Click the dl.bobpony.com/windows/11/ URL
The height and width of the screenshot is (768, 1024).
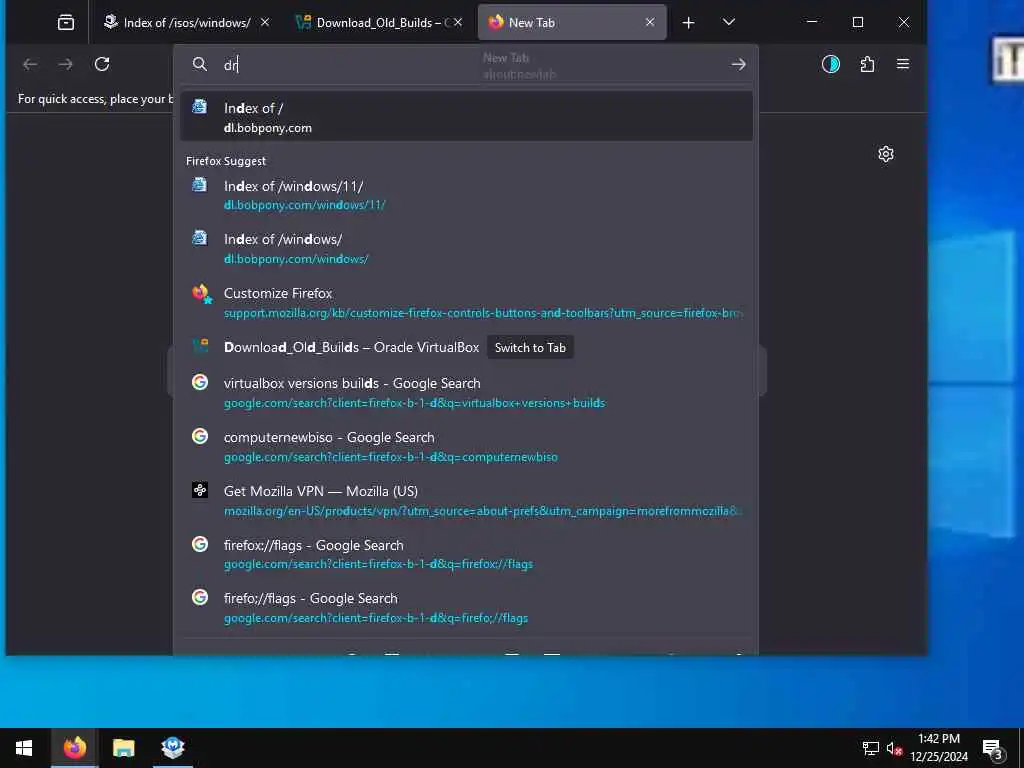[304, 205]
